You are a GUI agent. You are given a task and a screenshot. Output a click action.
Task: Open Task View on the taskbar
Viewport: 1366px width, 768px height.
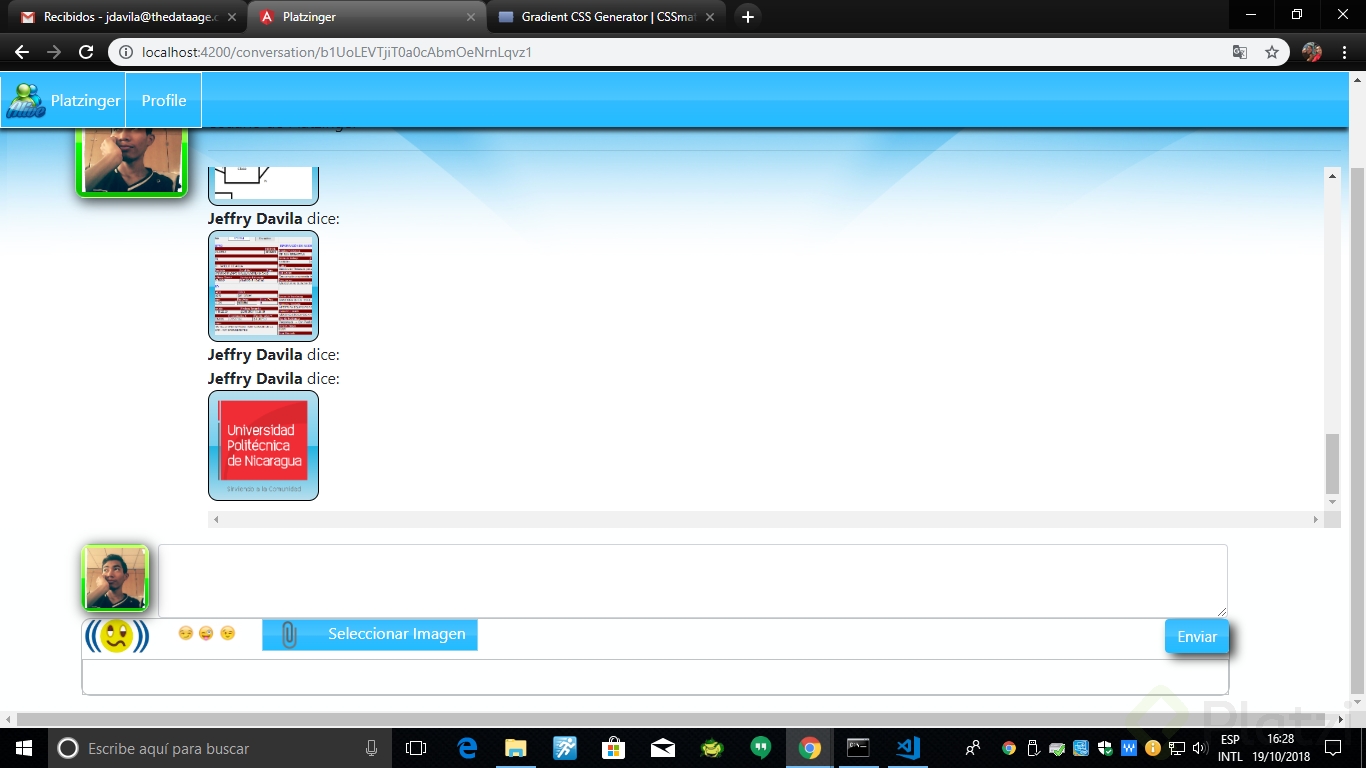click(416, 748)
